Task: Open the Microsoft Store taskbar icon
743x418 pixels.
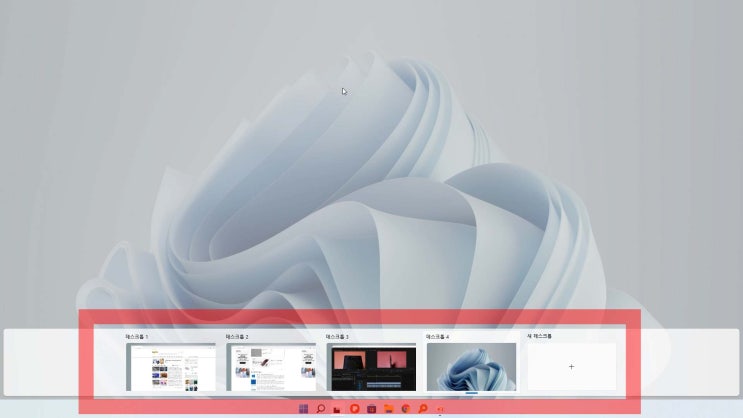Action: [372, 409]
